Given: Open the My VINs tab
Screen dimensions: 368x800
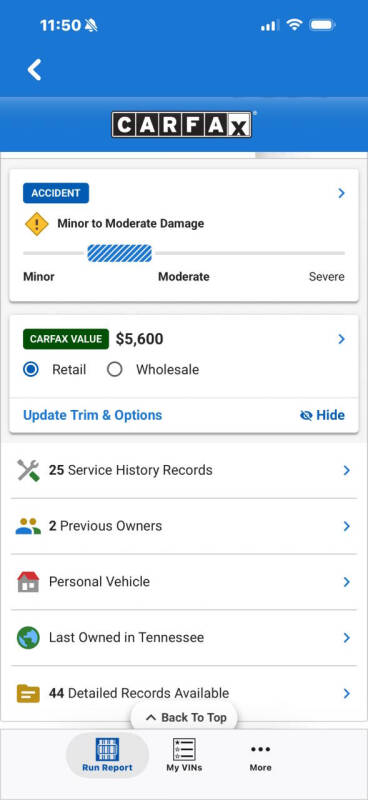Looking at the screenshot, I should tap(184, 755).
